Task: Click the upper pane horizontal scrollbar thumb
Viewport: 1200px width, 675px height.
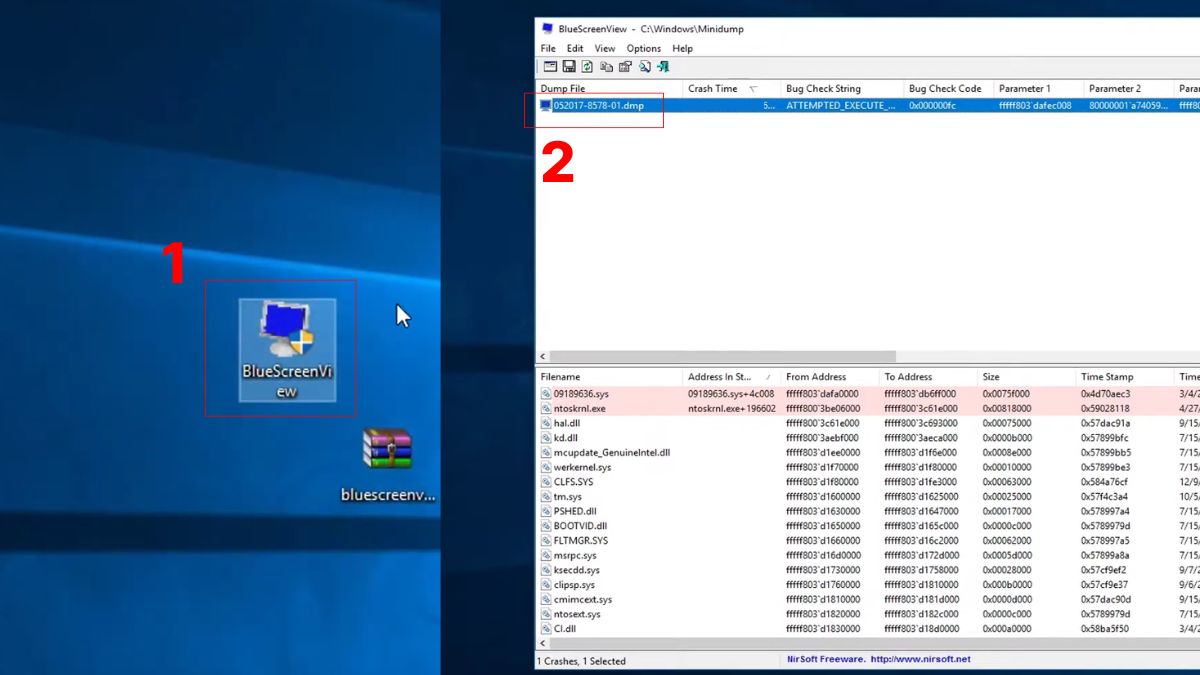Action: [x=723, y=357]
